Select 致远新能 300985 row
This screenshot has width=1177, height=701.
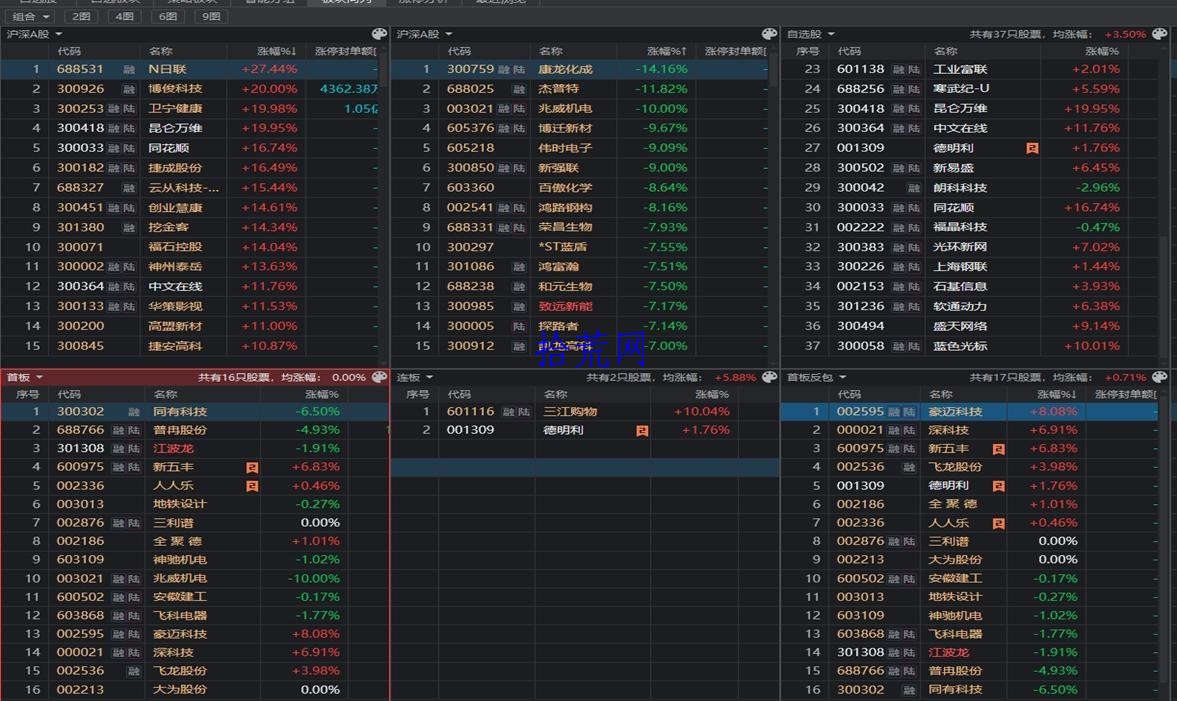click(579, 306)
